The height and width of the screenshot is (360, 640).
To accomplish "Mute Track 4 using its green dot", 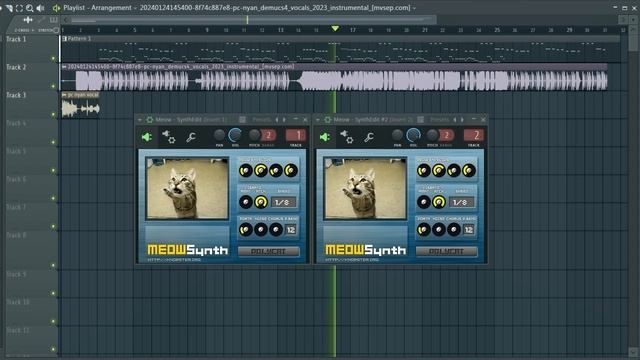I will [x=53, y=142].
